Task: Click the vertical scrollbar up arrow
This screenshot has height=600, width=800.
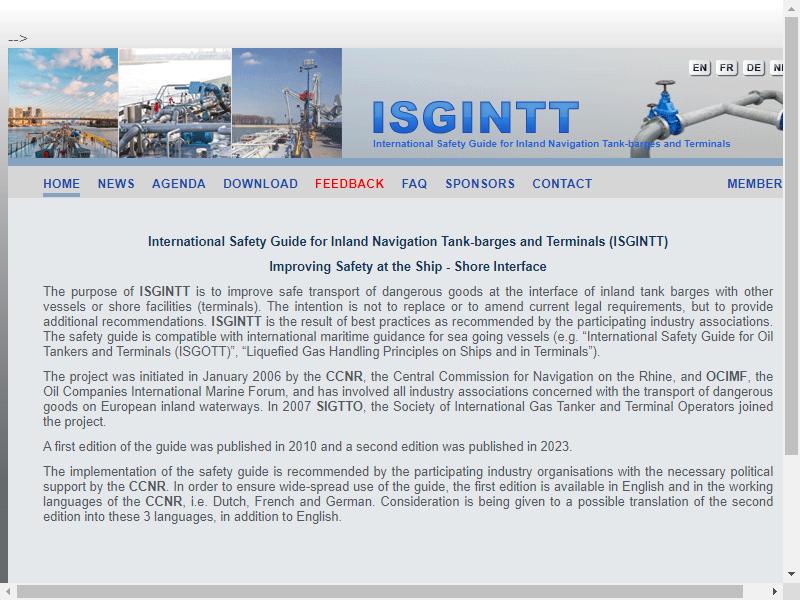Action: 791,7
